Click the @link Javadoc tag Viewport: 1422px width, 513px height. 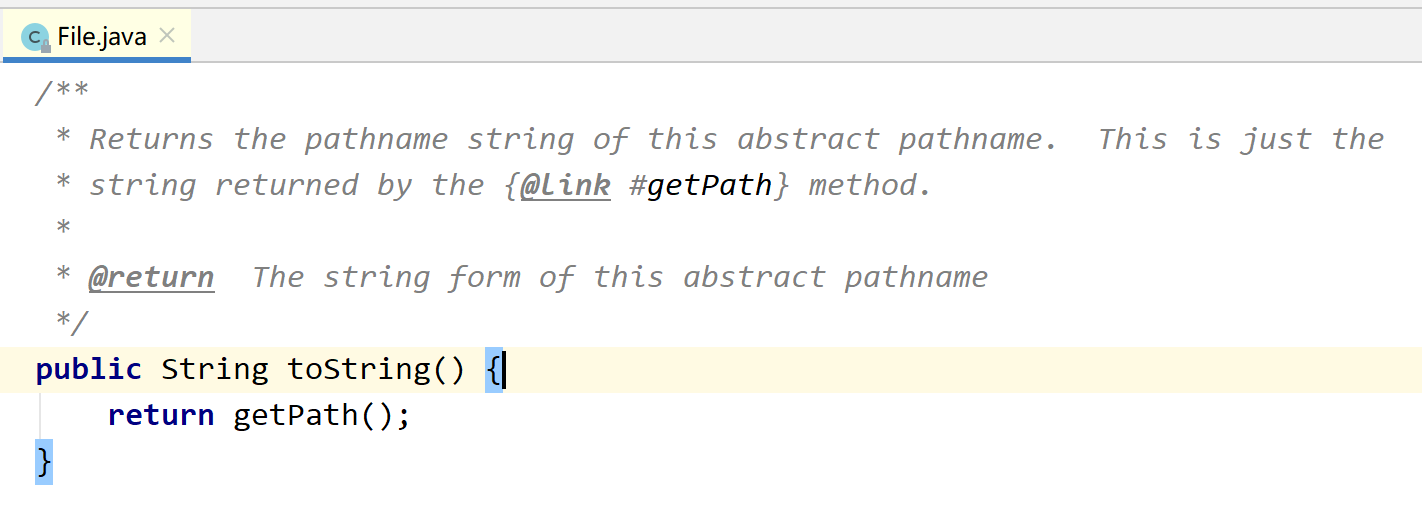pos(565,185)
